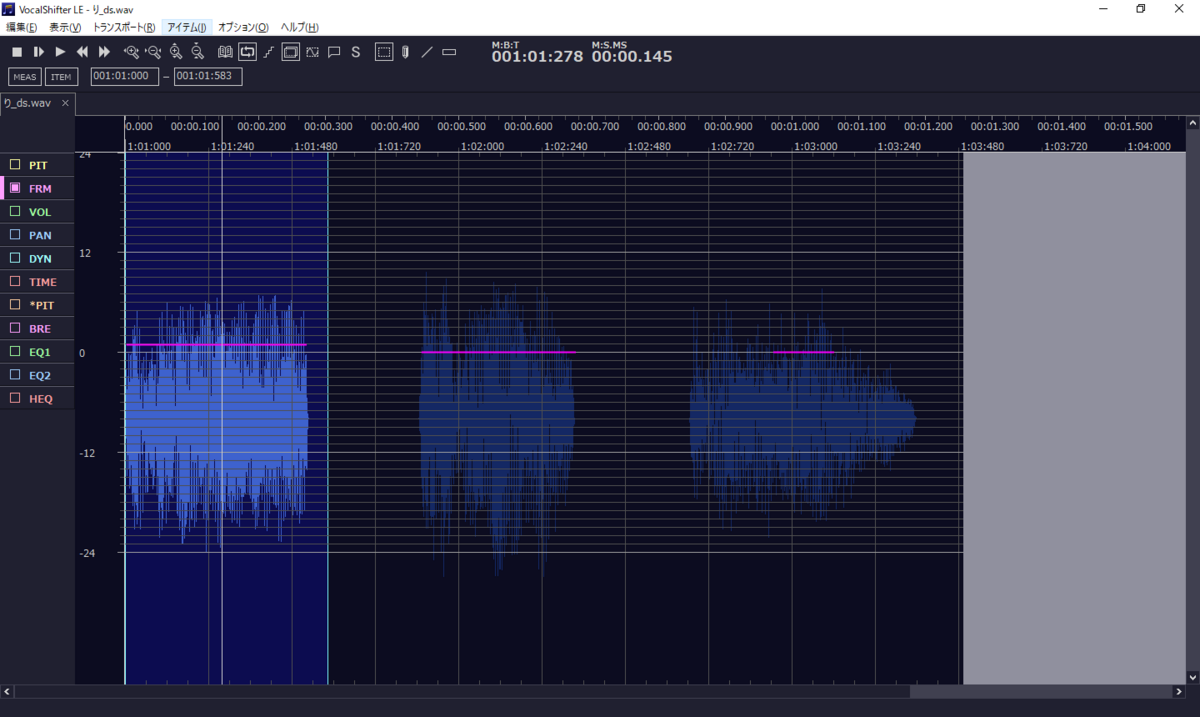Click the ITEM button
Screen dimensions: 1200x717
coord(62,76)
